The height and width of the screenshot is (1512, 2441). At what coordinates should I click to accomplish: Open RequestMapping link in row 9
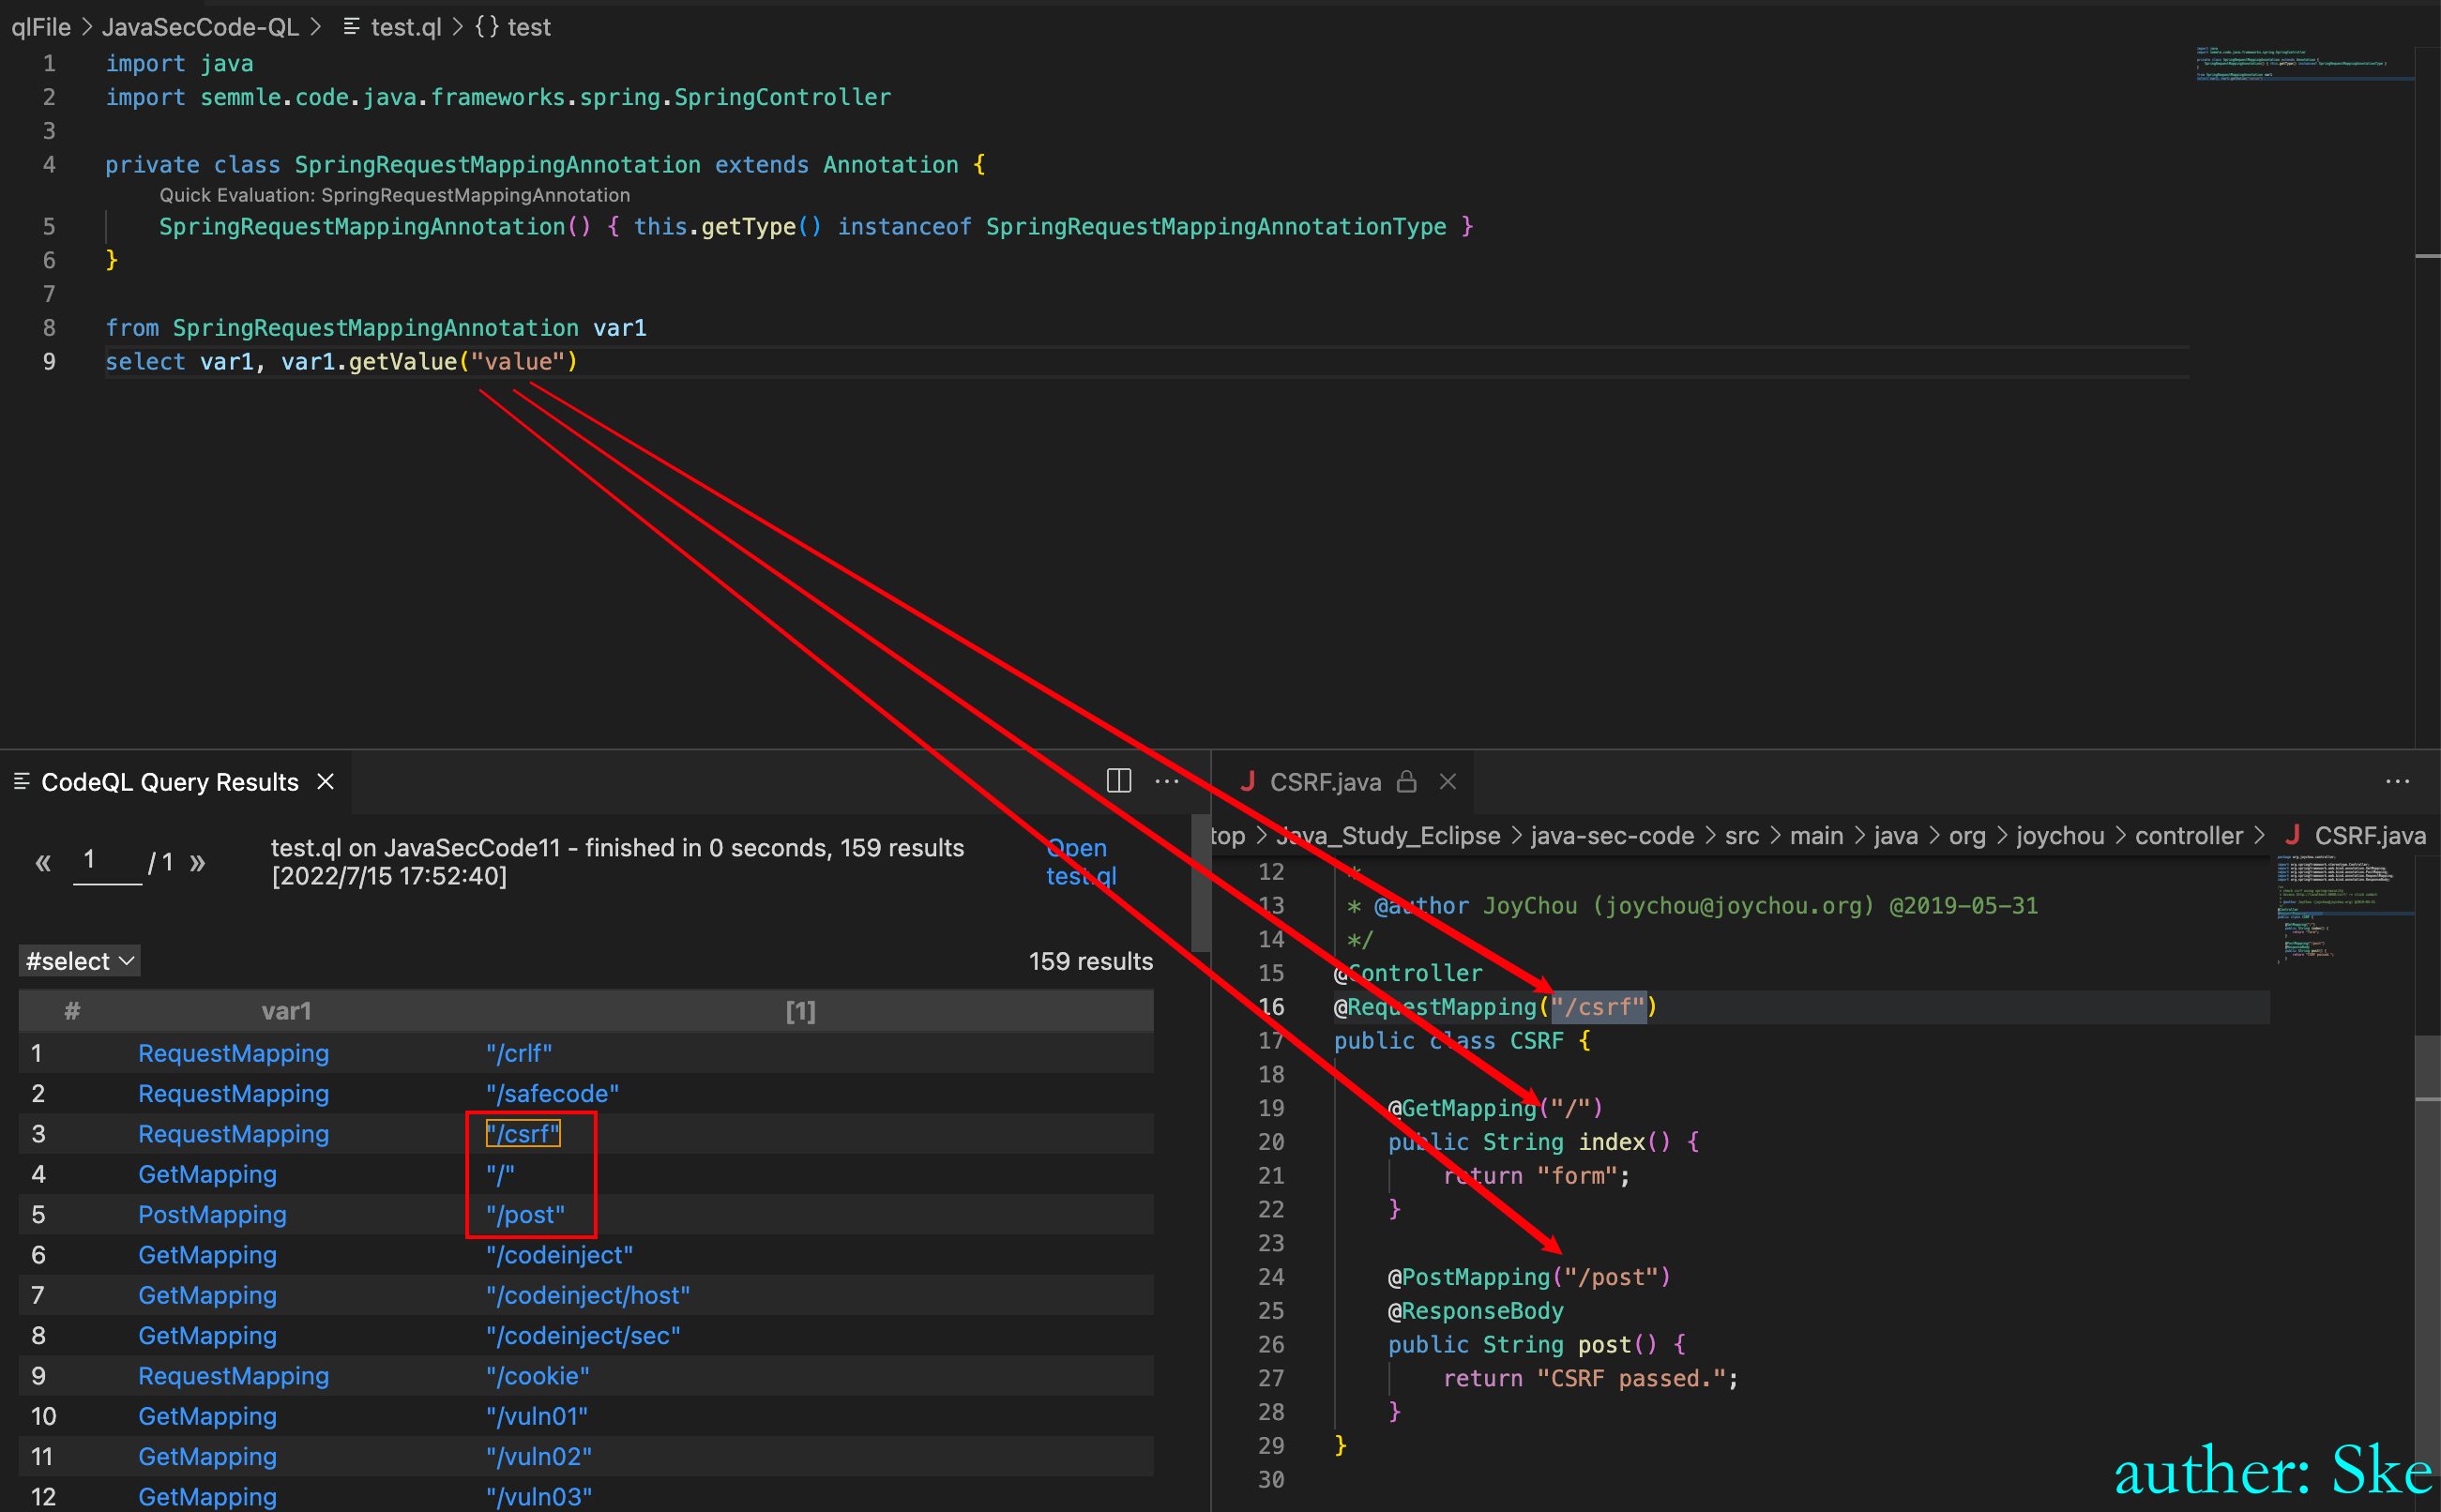(233, 1376)
